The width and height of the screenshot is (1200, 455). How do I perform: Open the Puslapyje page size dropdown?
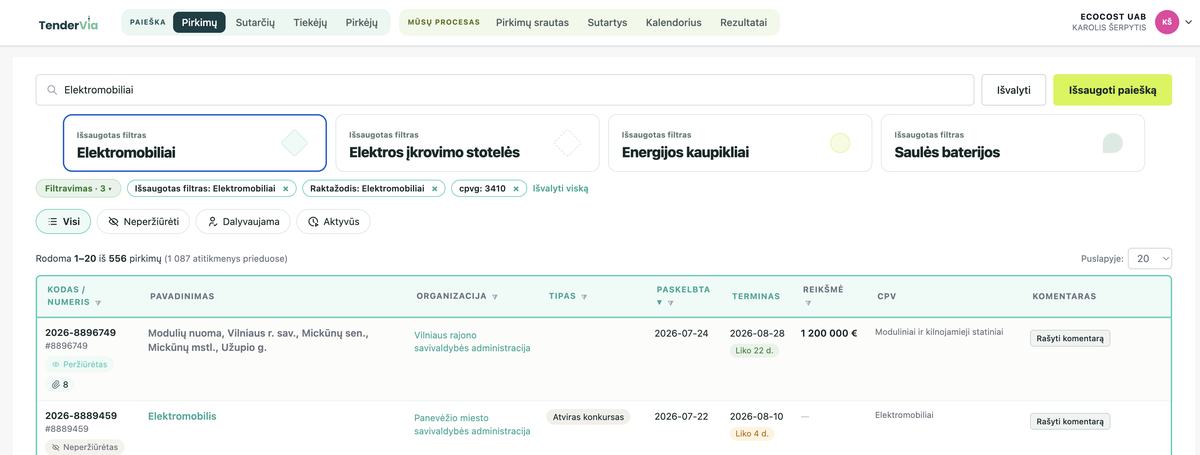click(x=1149, y=258)
